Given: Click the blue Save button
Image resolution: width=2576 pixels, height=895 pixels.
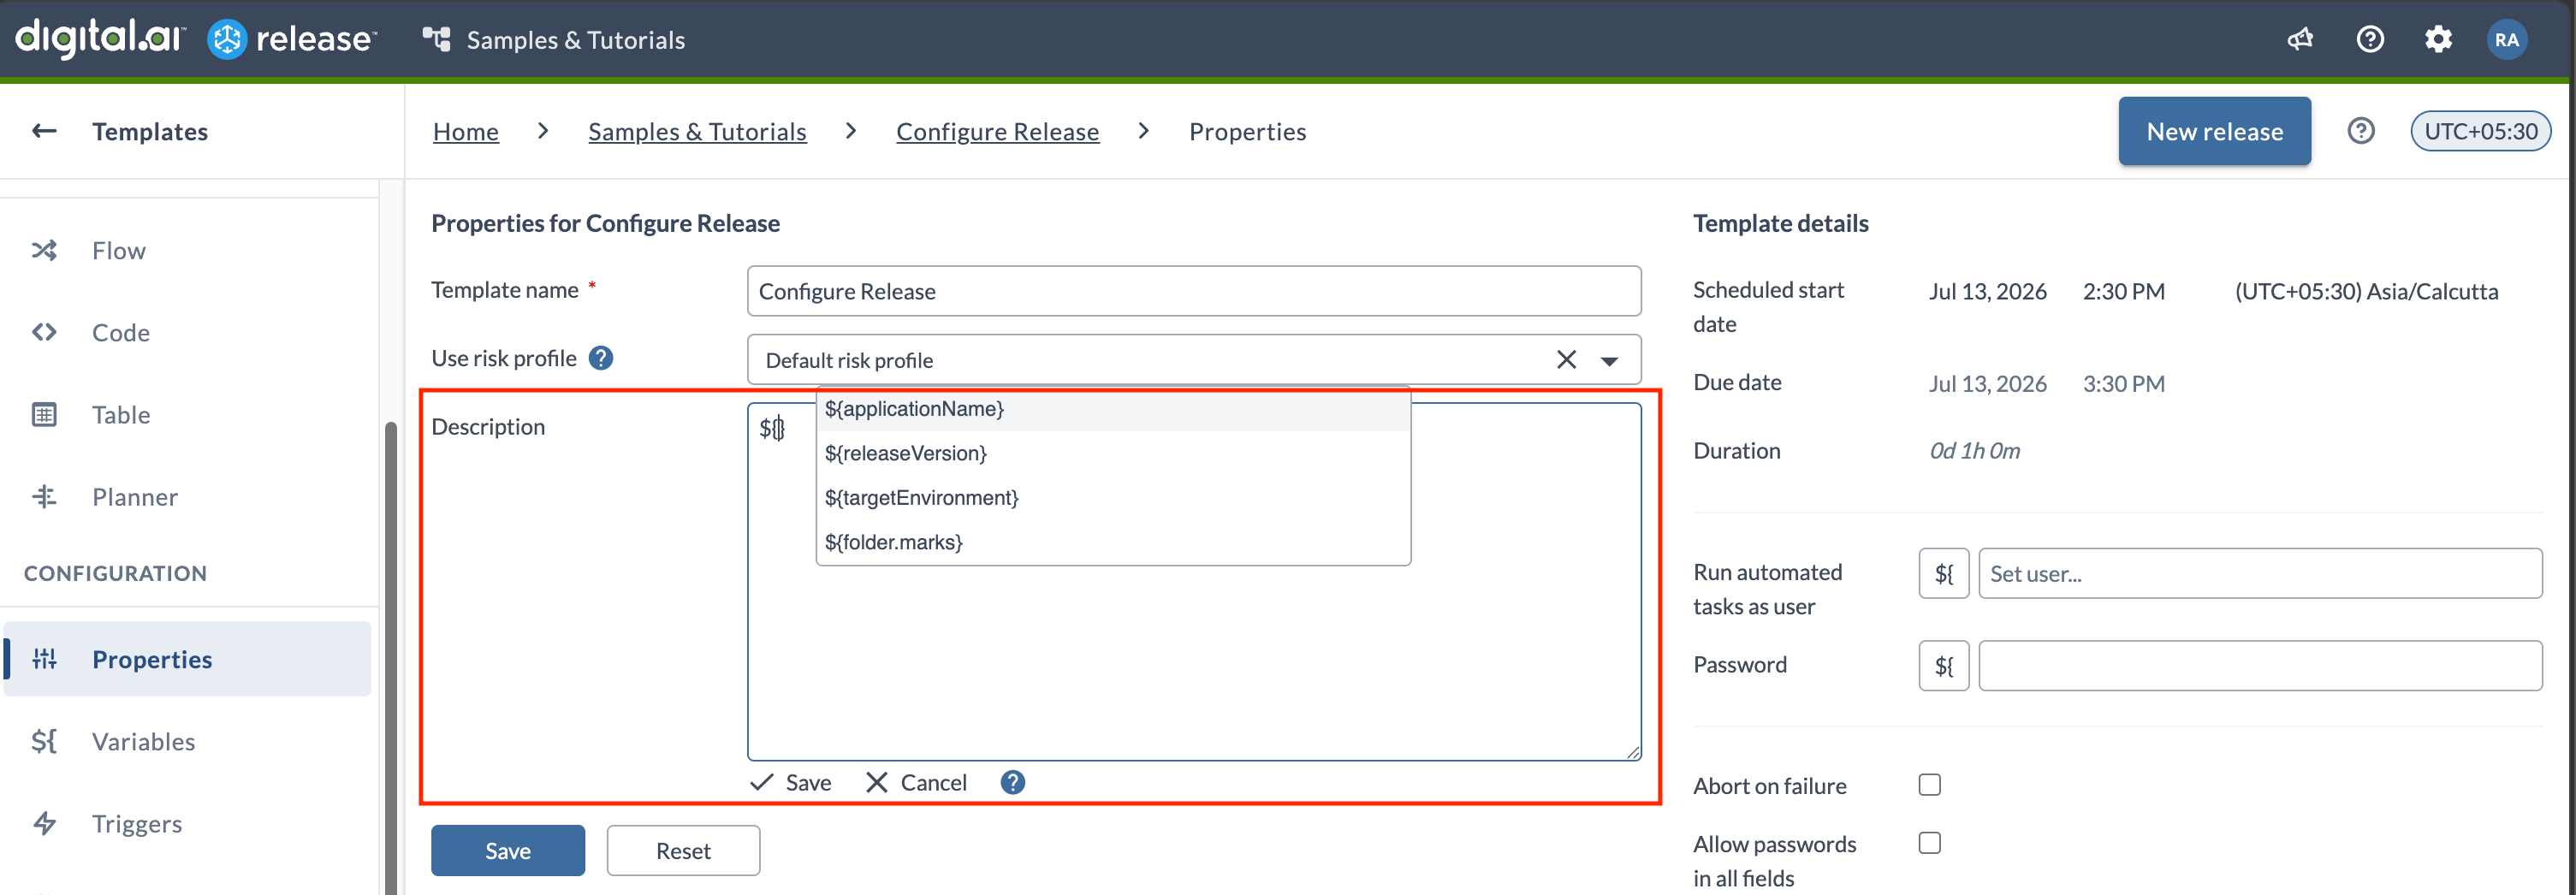Looking at the screenshot, I should pyautogui.click(x=508, y=850).
